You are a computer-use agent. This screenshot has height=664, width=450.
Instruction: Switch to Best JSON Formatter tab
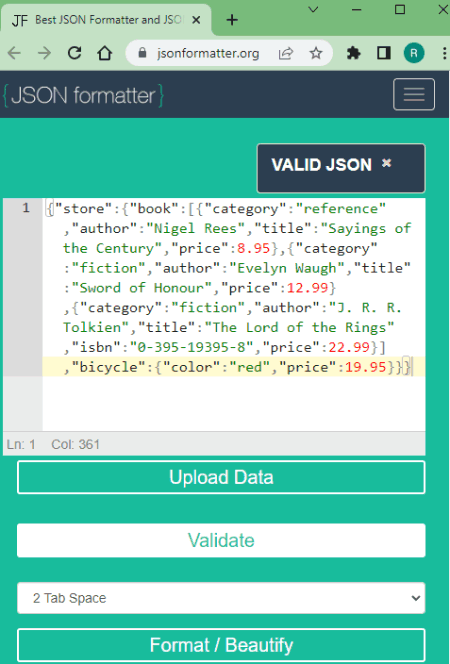point(106,20)
